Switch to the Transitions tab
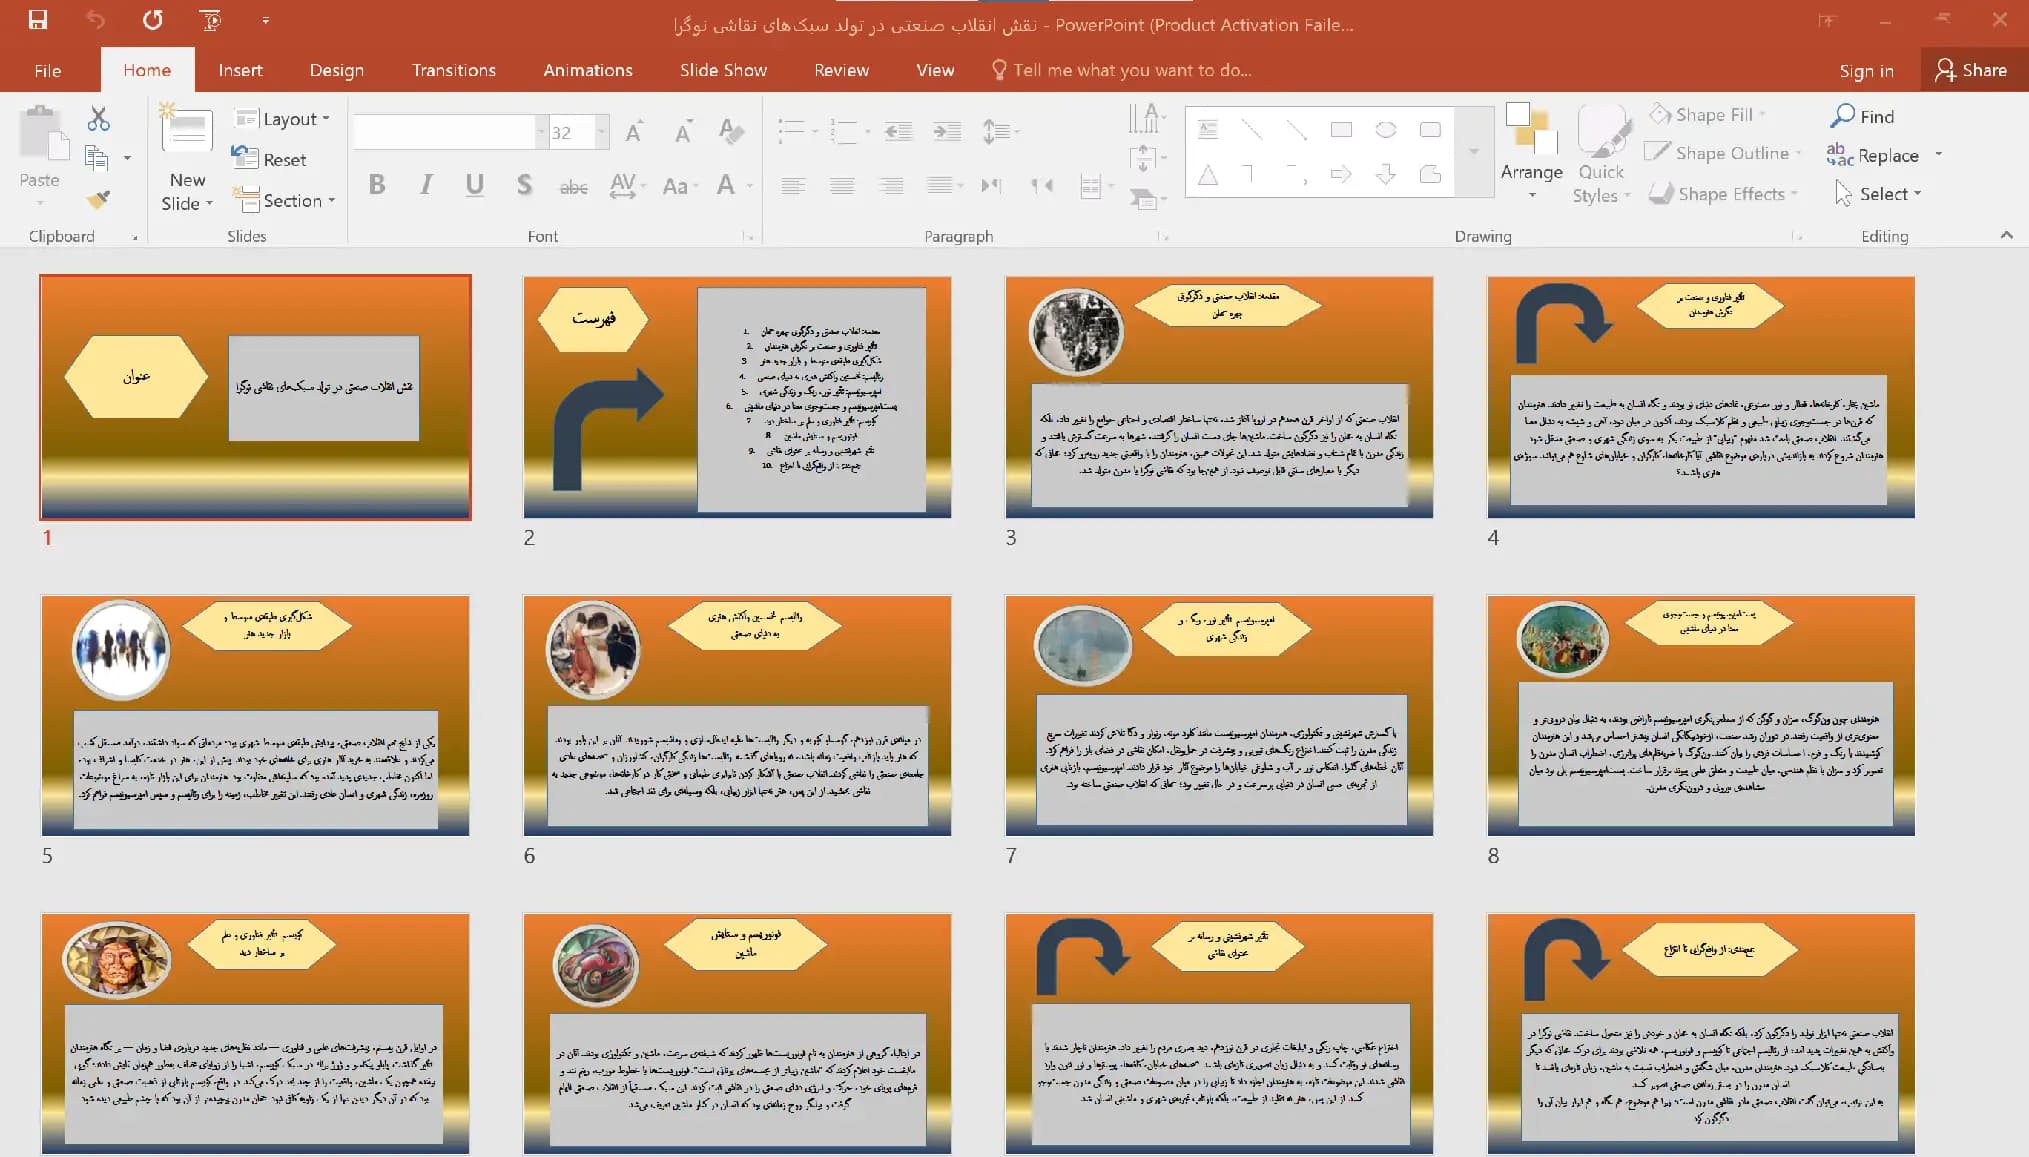 454,70
